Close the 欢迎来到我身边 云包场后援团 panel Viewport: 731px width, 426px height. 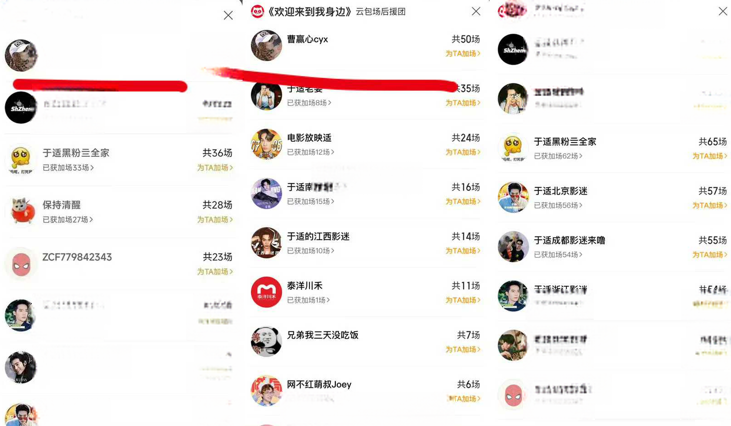[476, 11]
